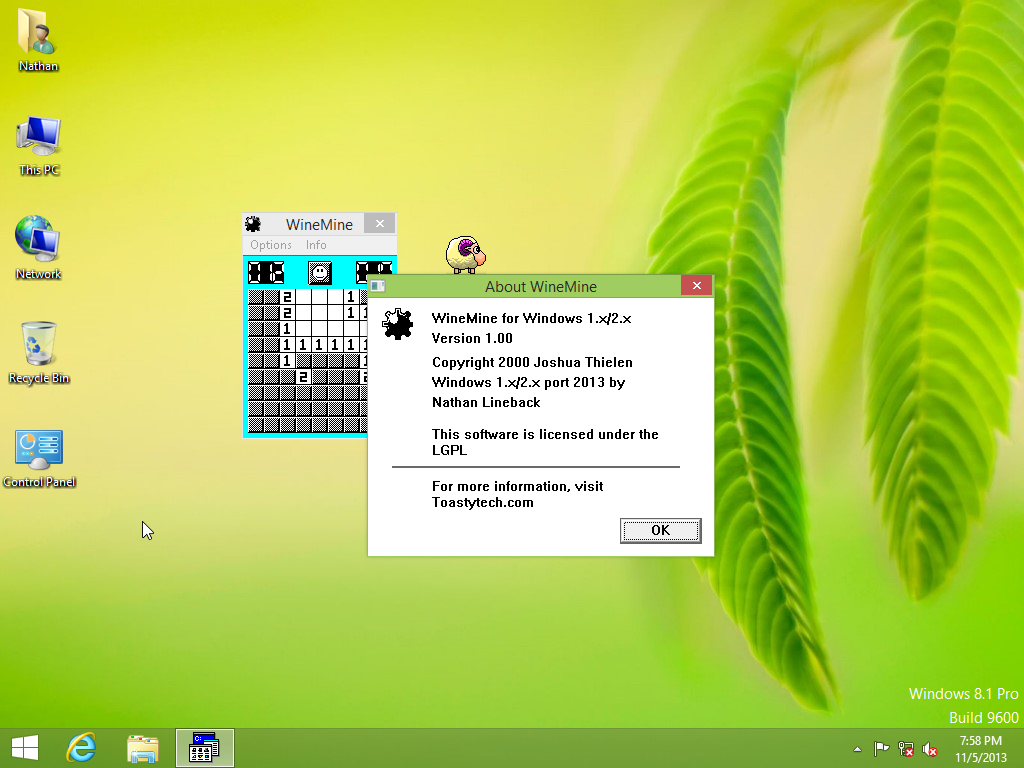Click 'Copyright 2000 Joshua Thielen' text
The height and width of the screenshot is (768, 1024).
click(x=532, y=362)
